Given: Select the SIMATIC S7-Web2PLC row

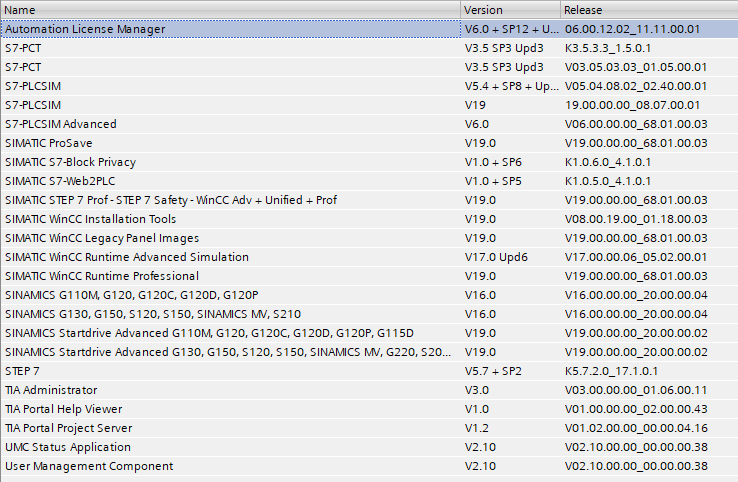Looking at the screenshot, I should (x=369, y=181).
